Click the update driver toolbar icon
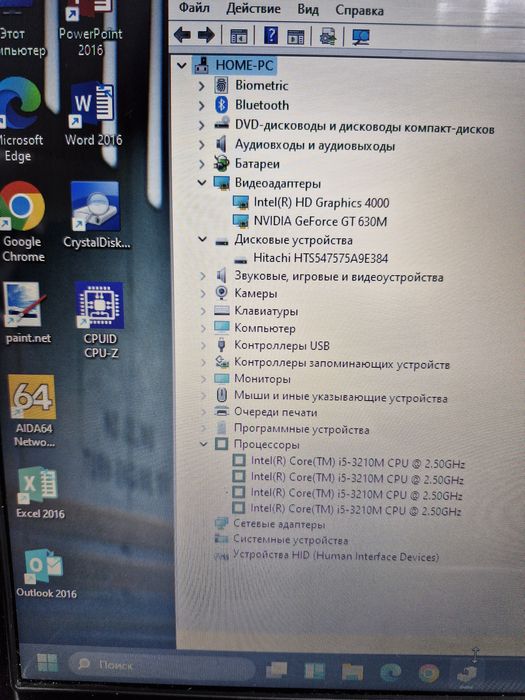The width and height of the screenshot is (525, 700). [x=328, y=37]
